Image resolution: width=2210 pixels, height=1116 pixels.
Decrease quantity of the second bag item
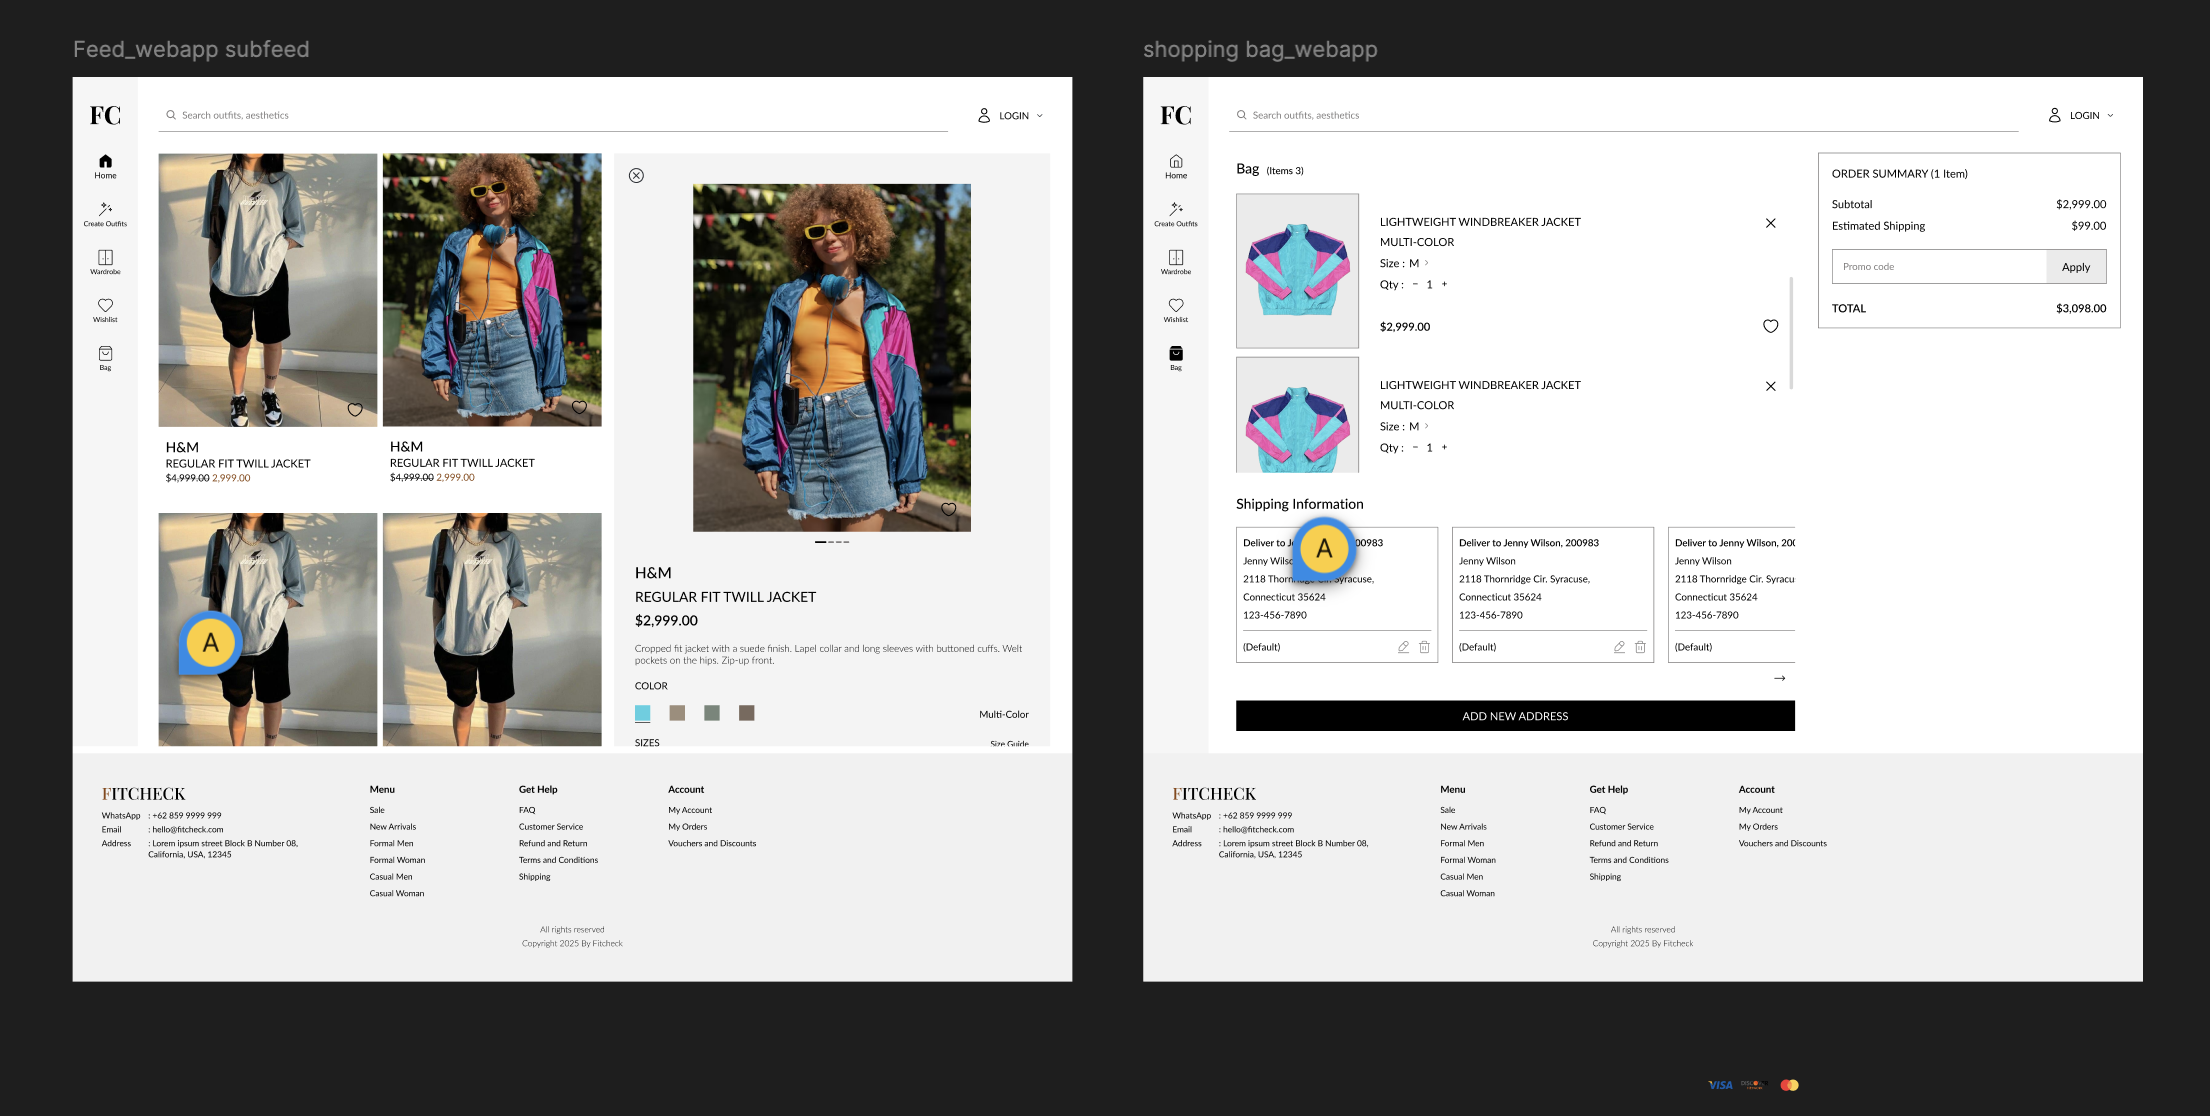pyautogui.click(x=1415, y=448)
